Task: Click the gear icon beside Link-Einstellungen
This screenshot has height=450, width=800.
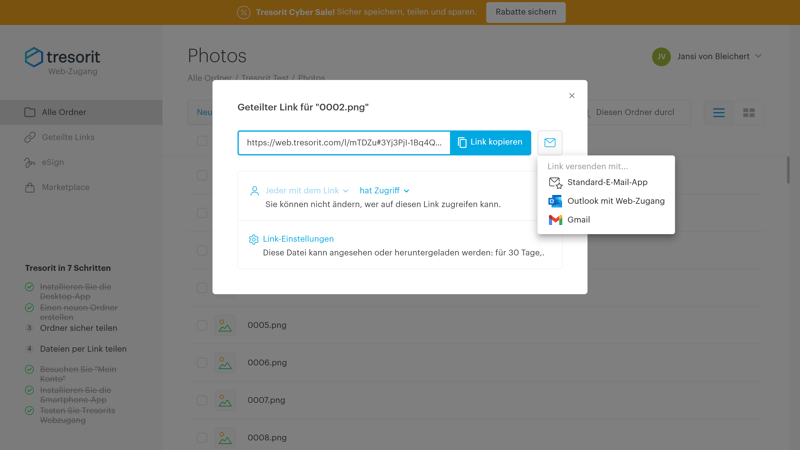Action: [254, 239]
